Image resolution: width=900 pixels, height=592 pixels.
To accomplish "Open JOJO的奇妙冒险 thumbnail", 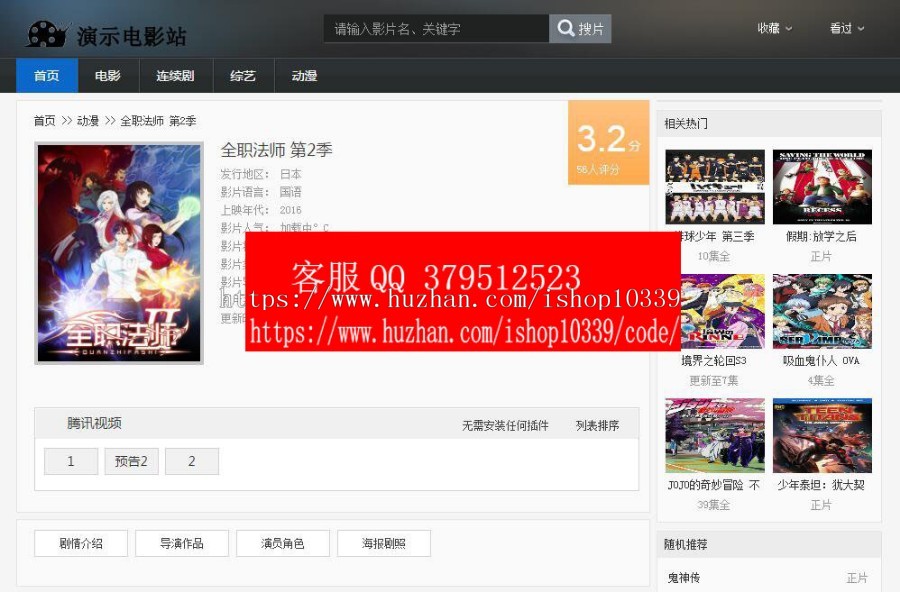I will click(x=715, y=435).
